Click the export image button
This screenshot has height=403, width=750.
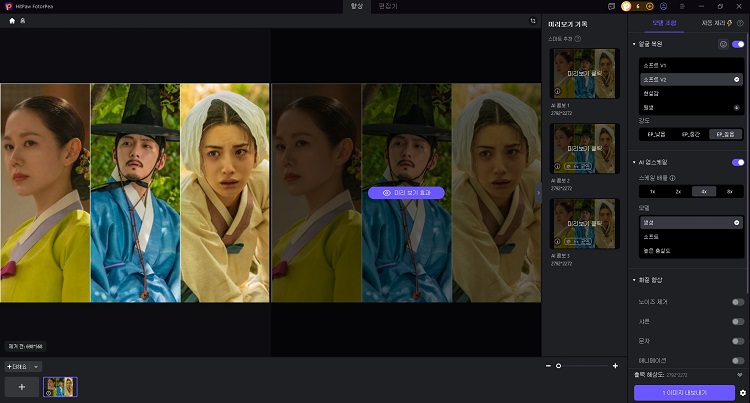point(684,392)
